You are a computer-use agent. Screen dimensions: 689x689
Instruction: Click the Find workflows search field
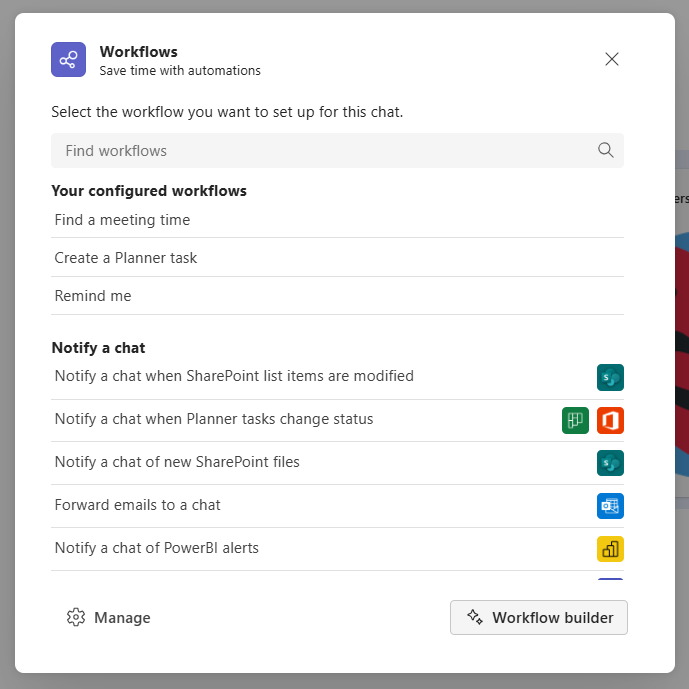pos(337,150)
